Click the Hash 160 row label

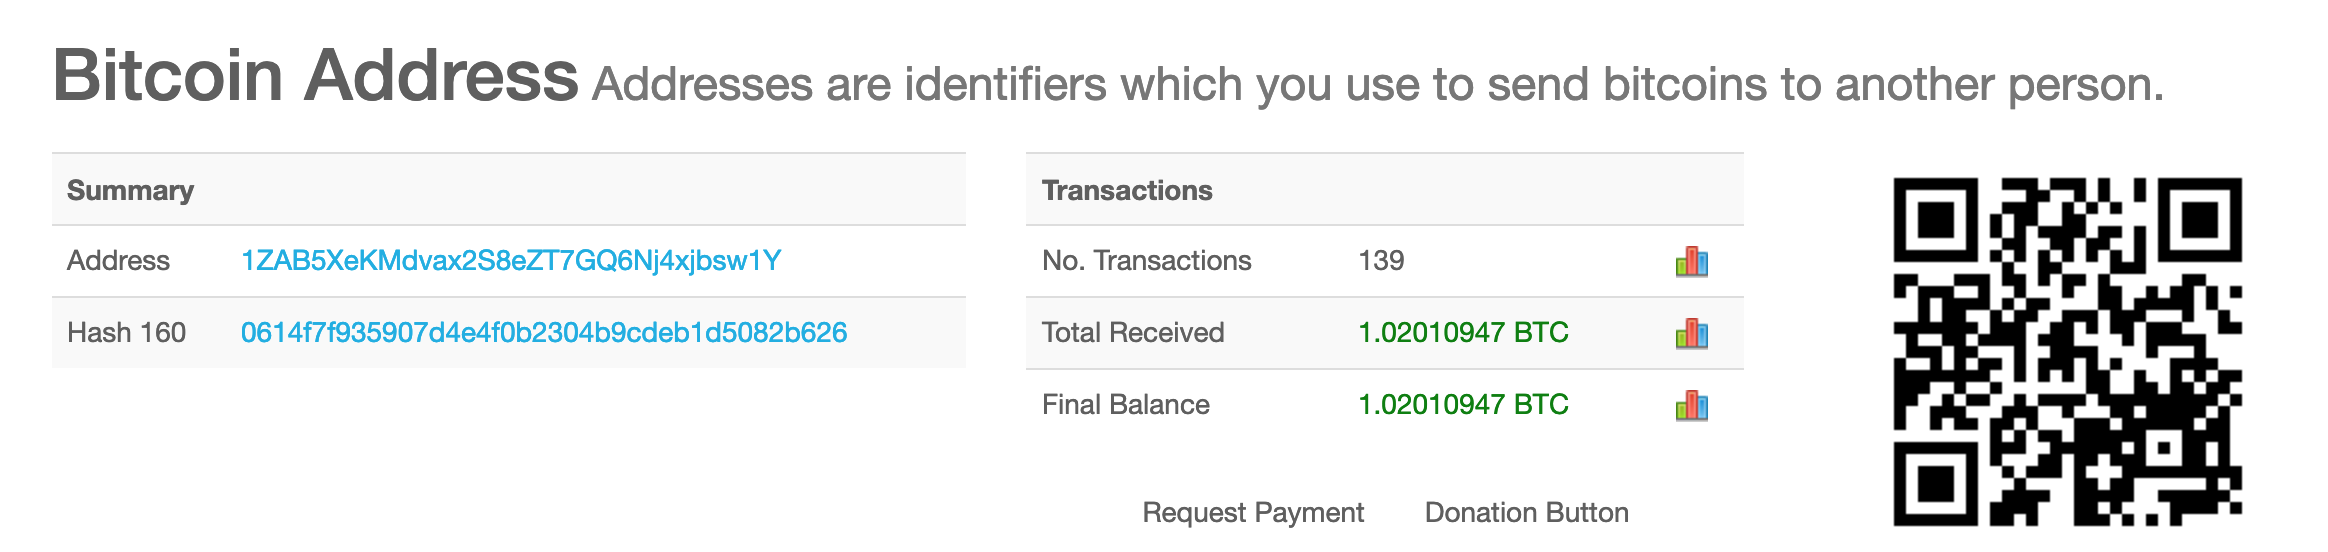pos(126,333)
